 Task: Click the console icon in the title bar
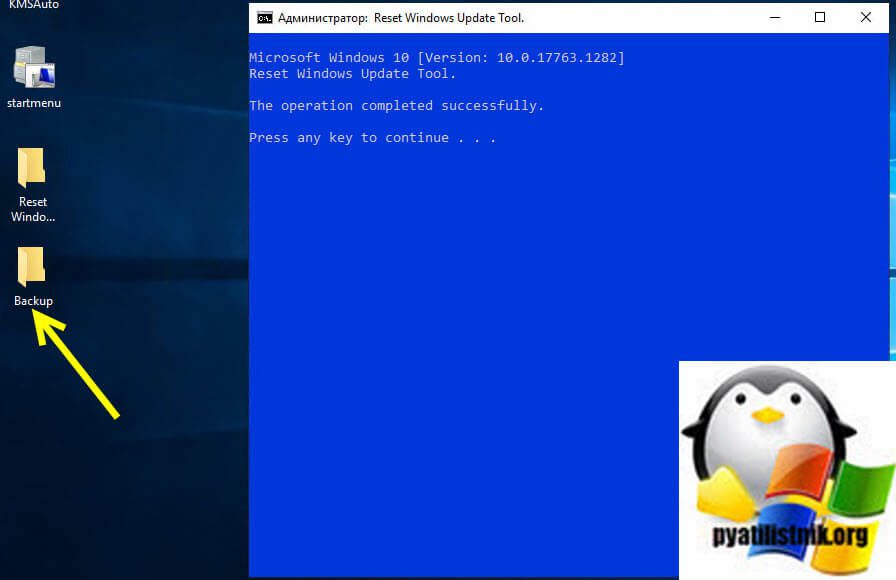tap(265, 18)
